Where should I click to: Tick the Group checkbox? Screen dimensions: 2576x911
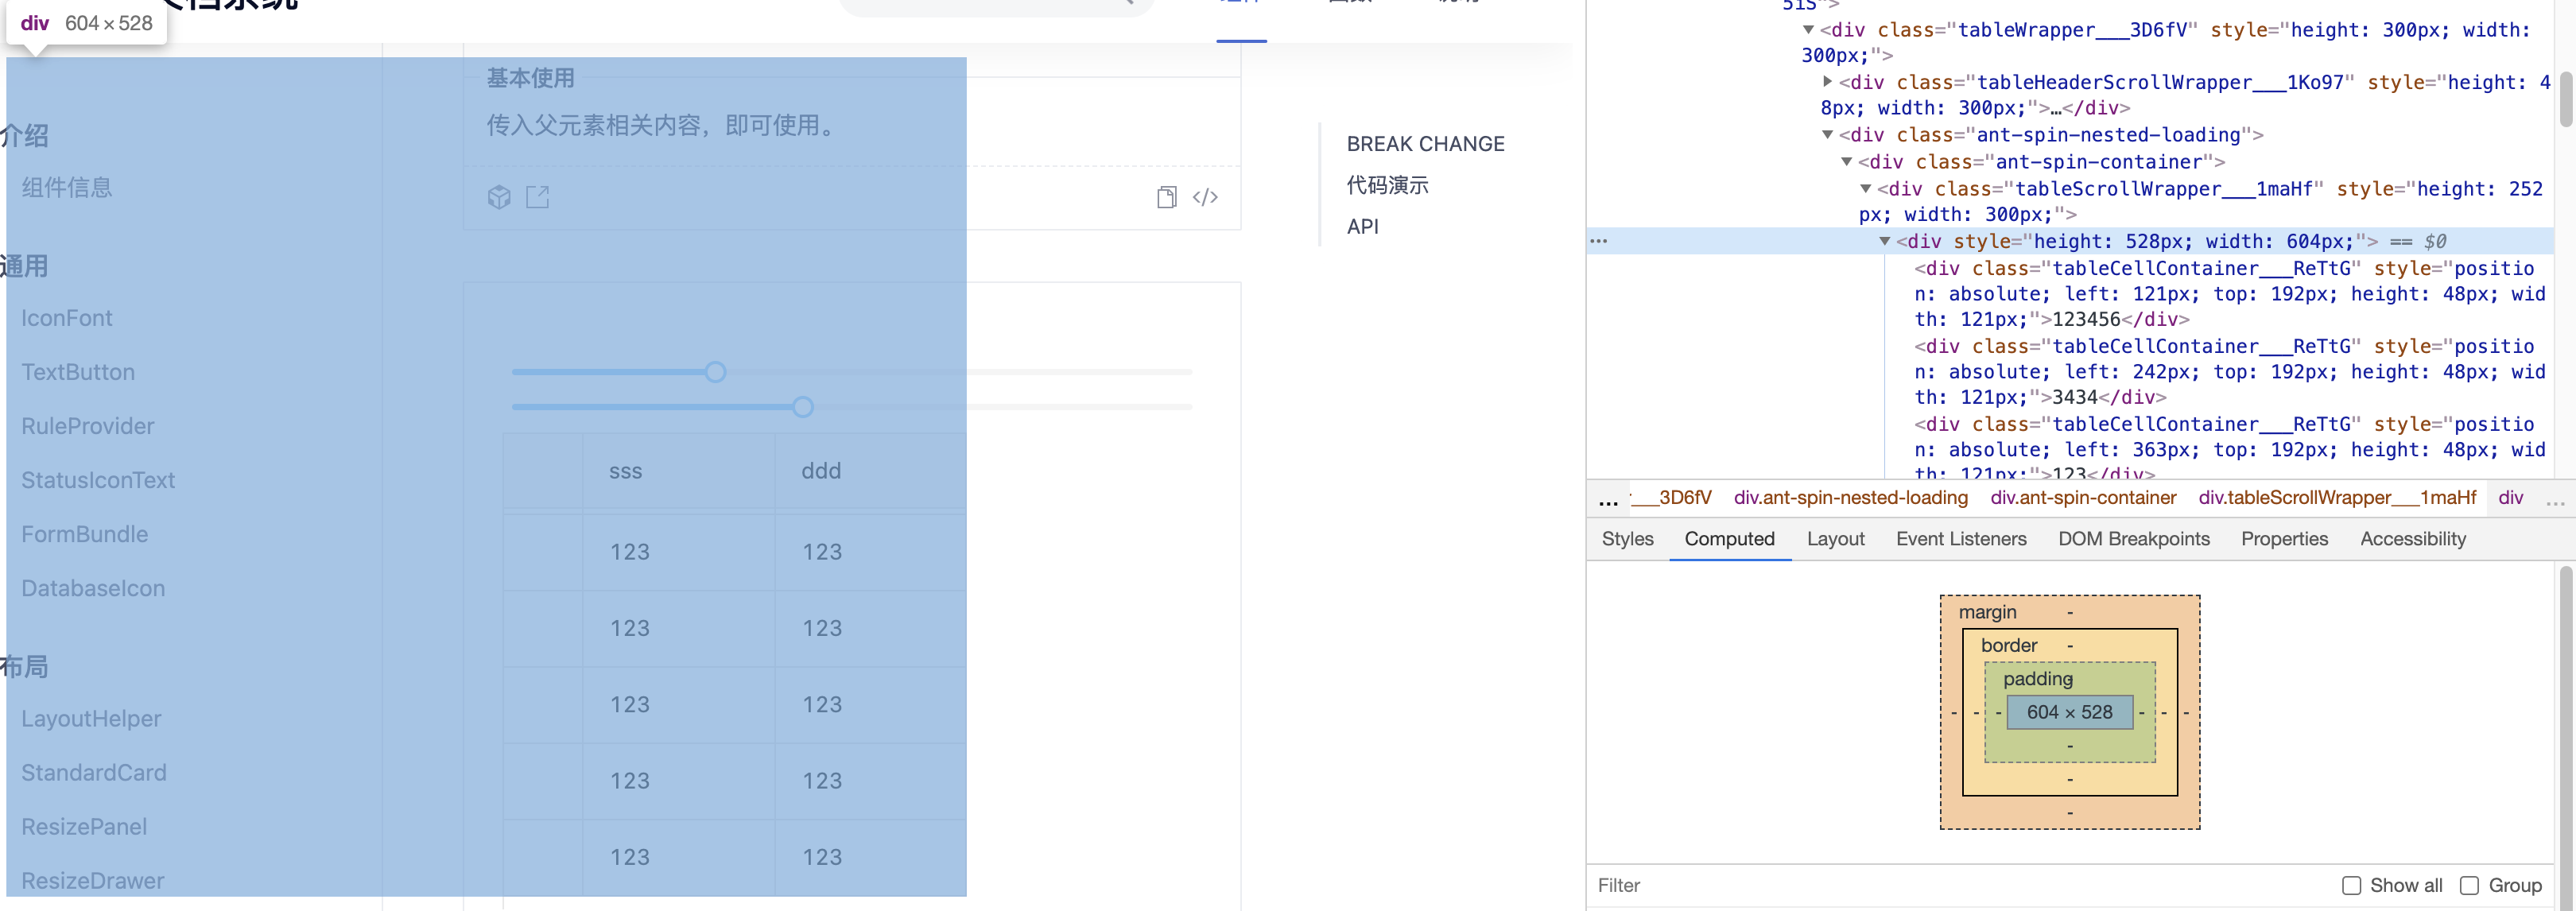coord(2469,885)
